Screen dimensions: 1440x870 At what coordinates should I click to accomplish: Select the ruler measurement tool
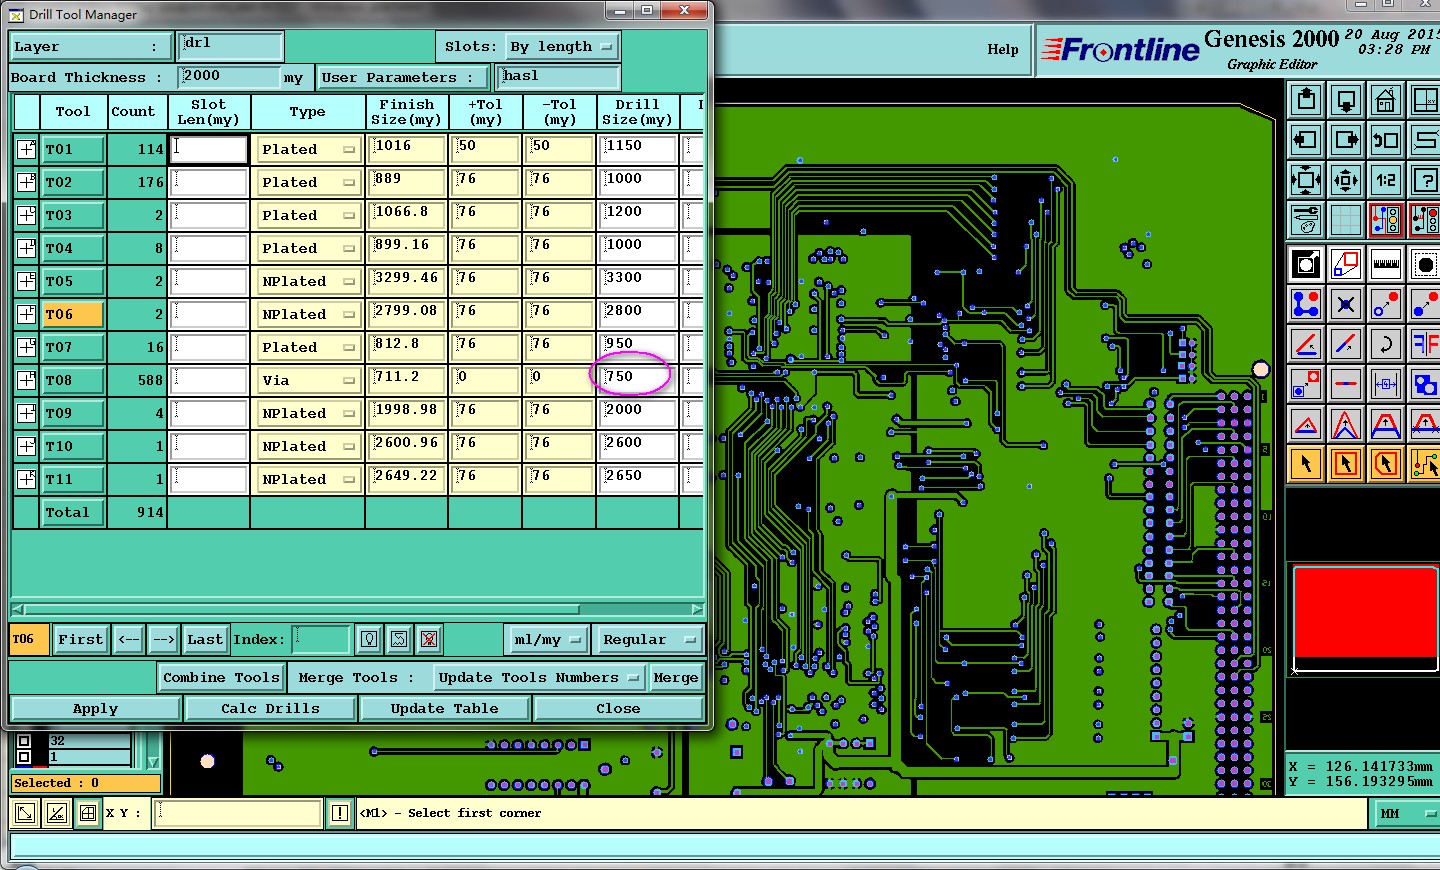coord(1386,264)
